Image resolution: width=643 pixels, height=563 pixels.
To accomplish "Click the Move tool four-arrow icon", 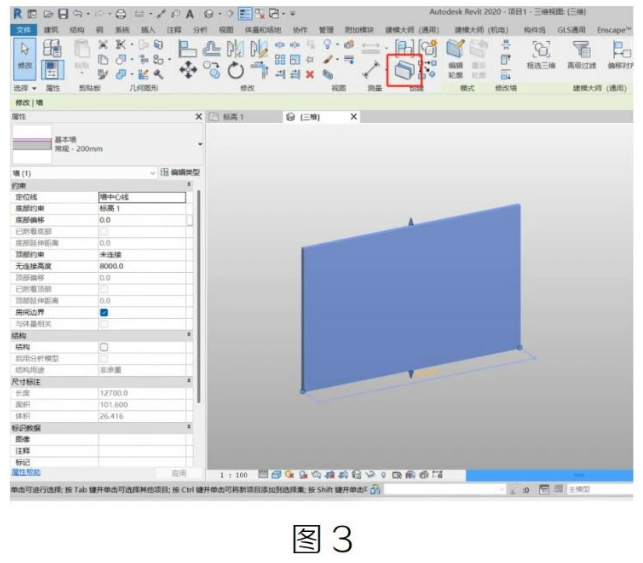I will tap(188, 70).
